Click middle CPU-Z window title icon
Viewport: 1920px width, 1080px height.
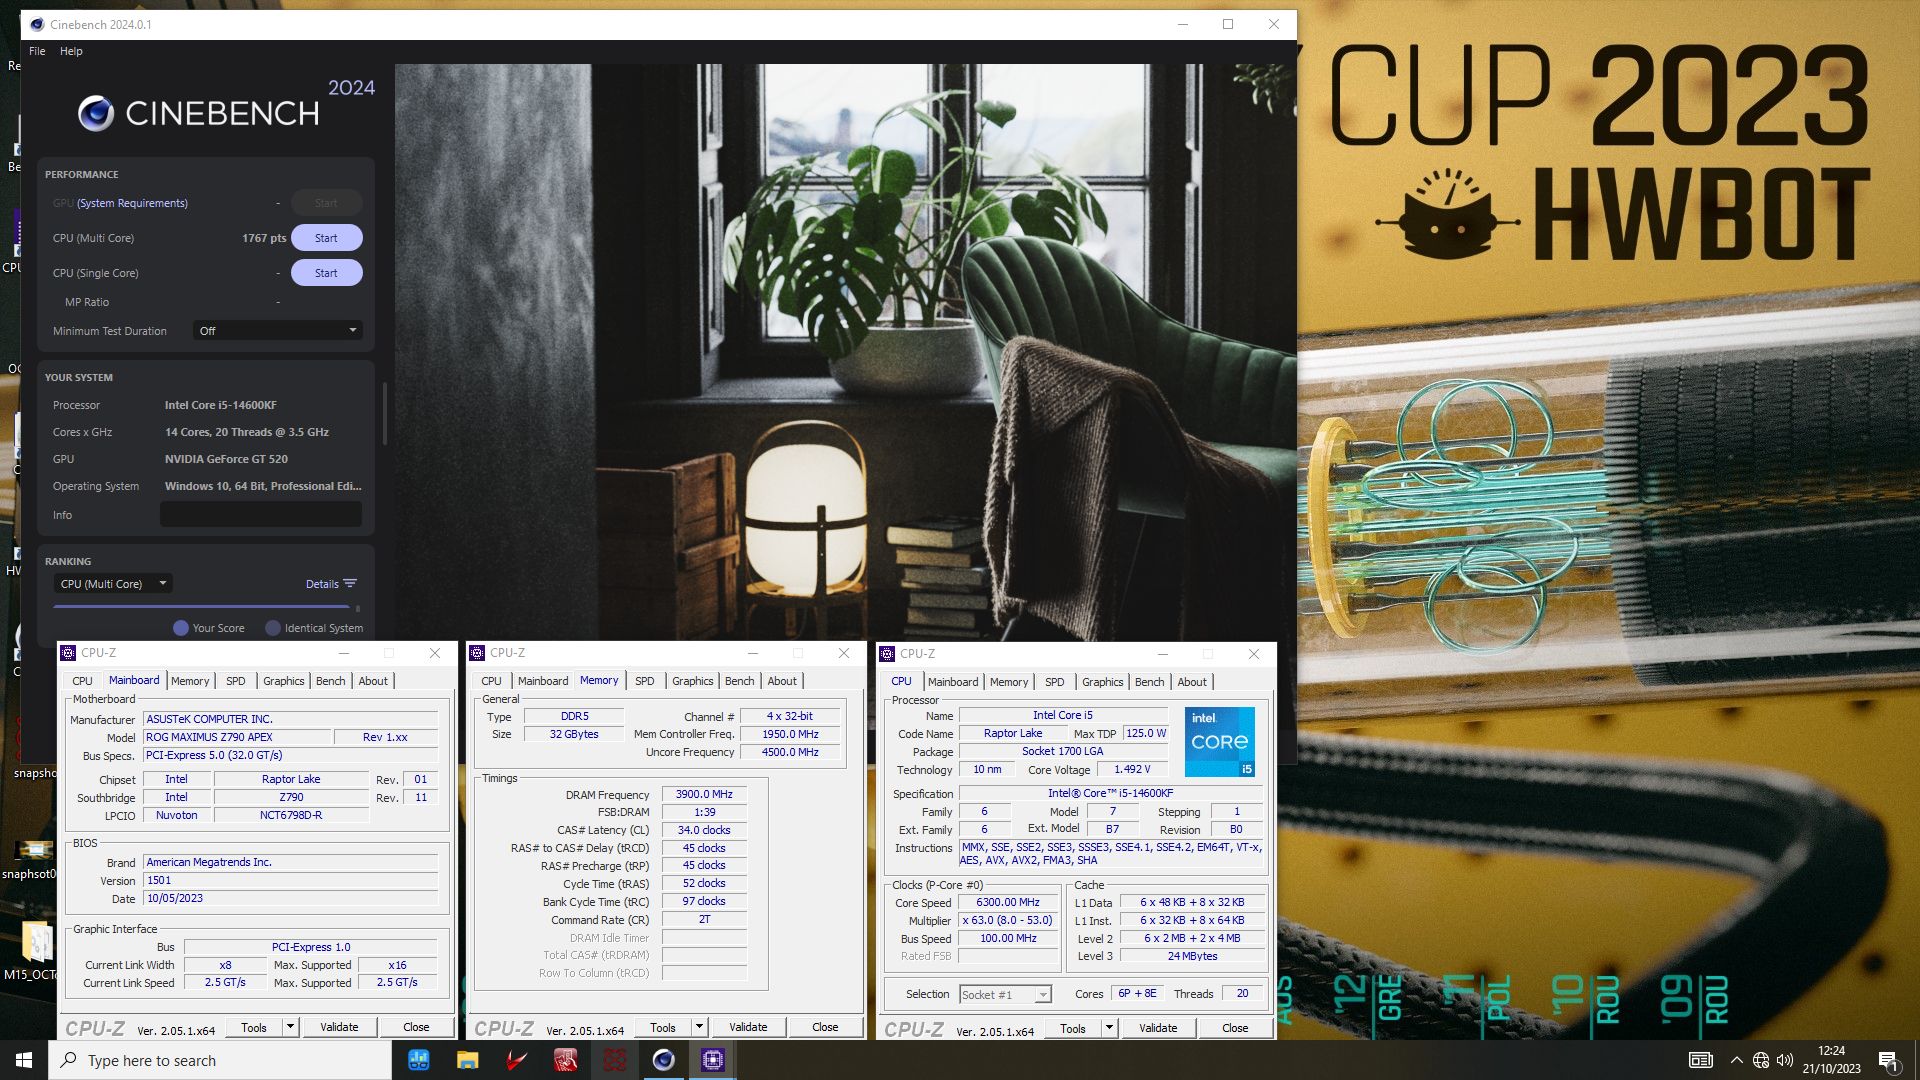pyautogui.click(x=477, y=653)
